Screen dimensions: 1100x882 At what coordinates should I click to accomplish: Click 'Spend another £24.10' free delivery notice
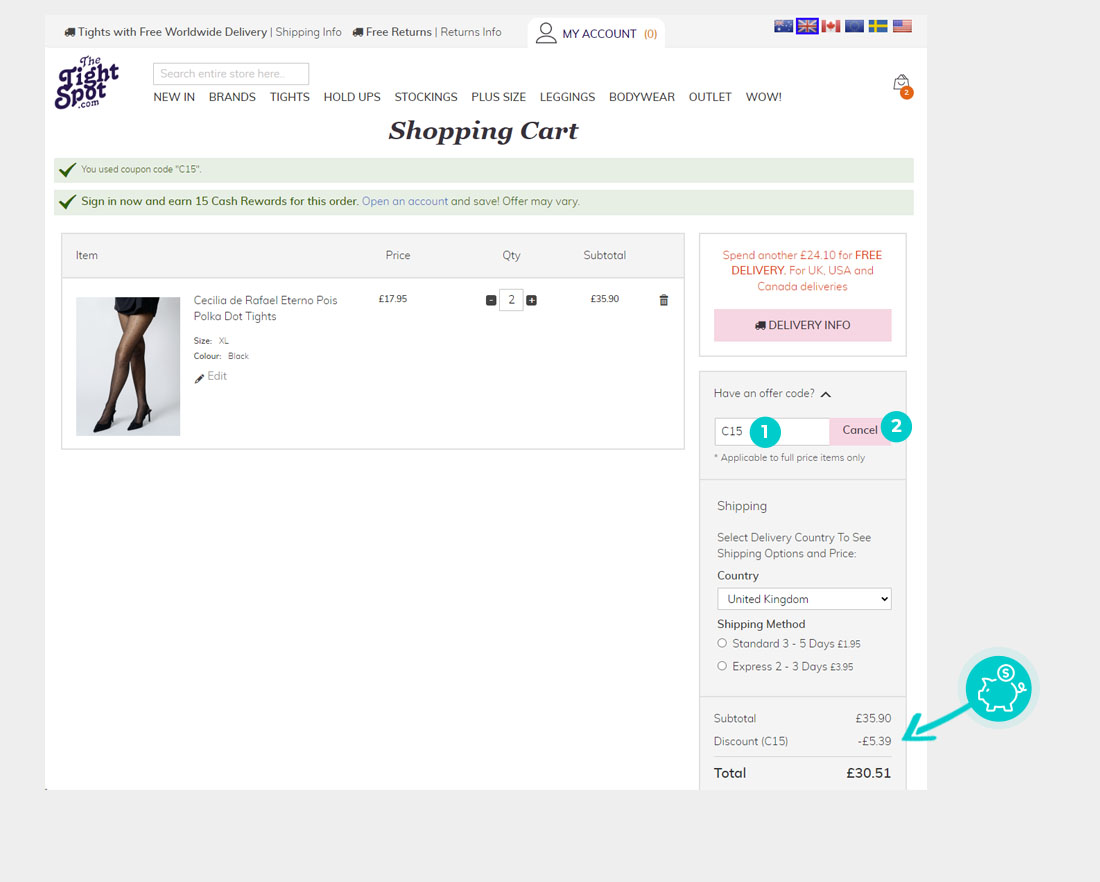[x=803, y=271]
